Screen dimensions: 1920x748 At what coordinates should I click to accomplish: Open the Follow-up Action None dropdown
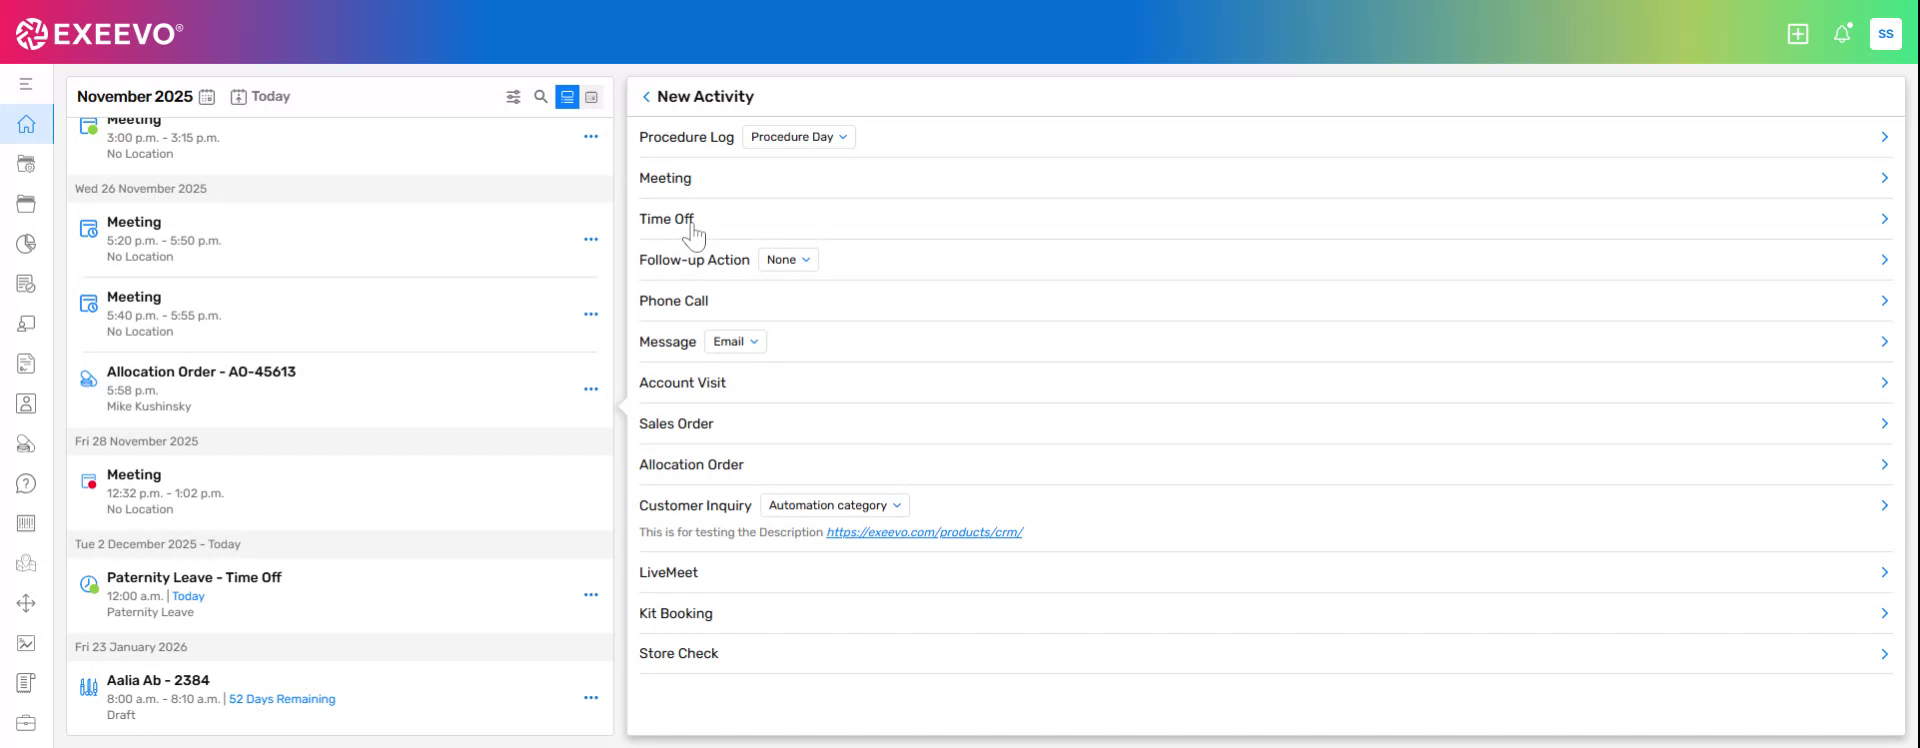tap(788, 260)
